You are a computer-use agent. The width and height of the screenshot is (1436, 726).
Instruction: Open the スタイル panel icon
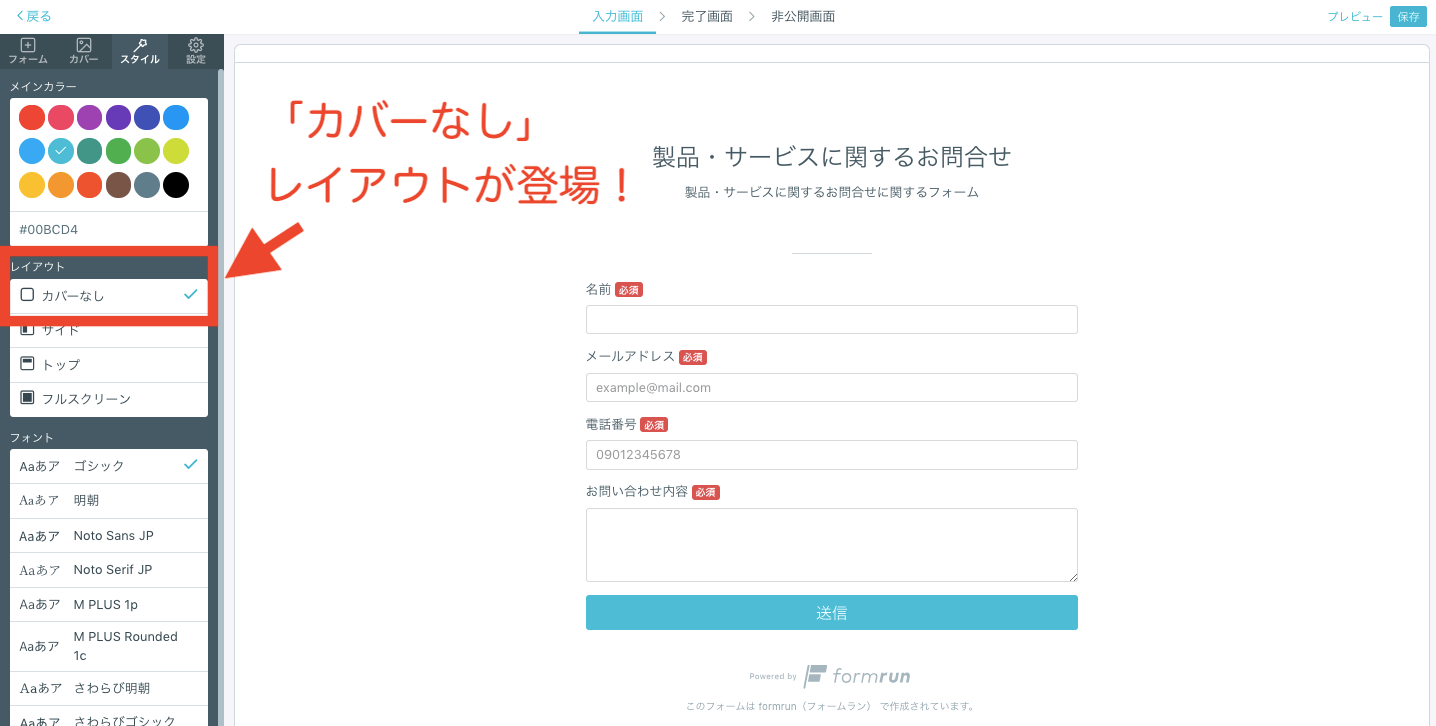139,50
